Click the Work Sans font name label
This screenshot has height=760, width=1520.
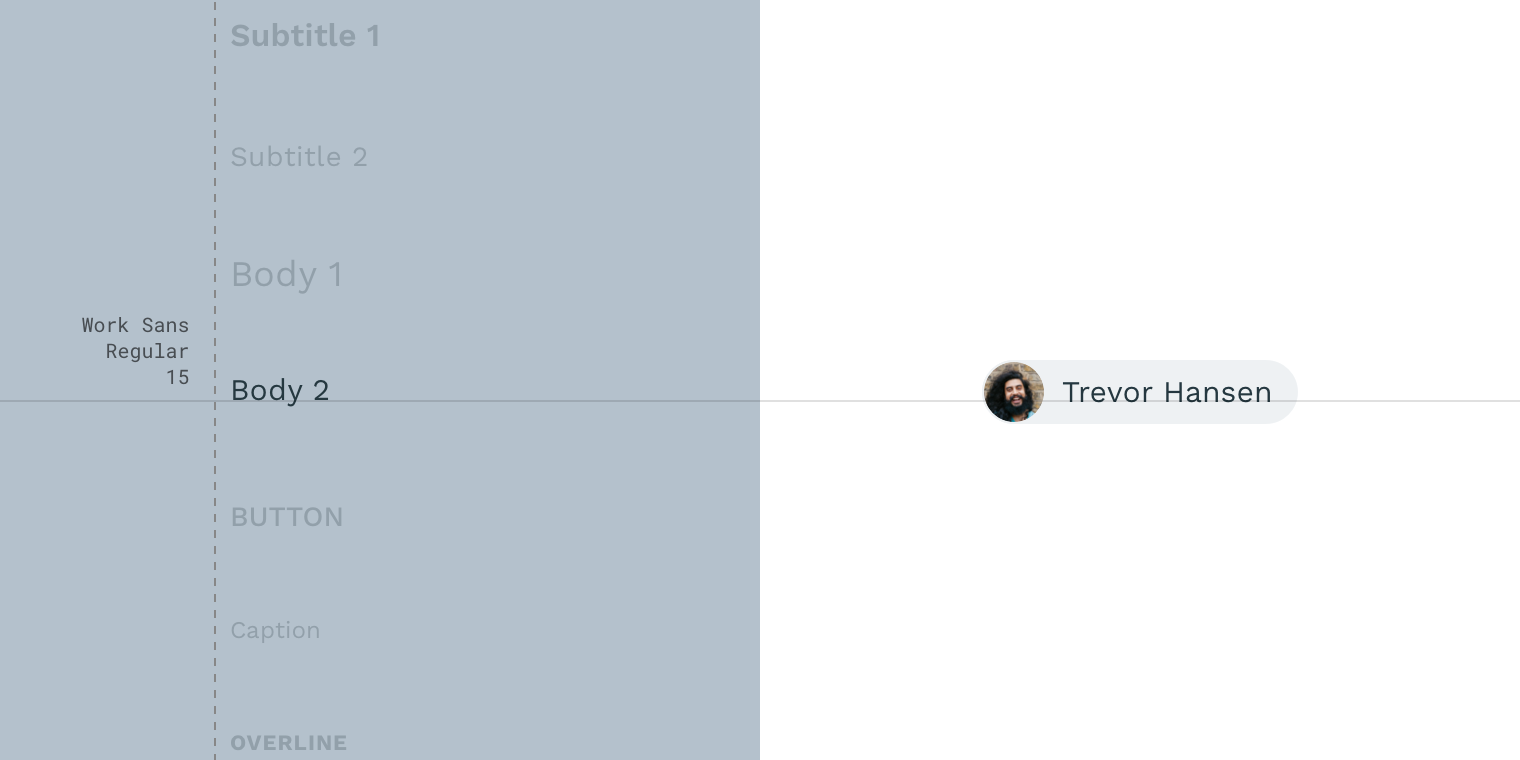(135, 325)
